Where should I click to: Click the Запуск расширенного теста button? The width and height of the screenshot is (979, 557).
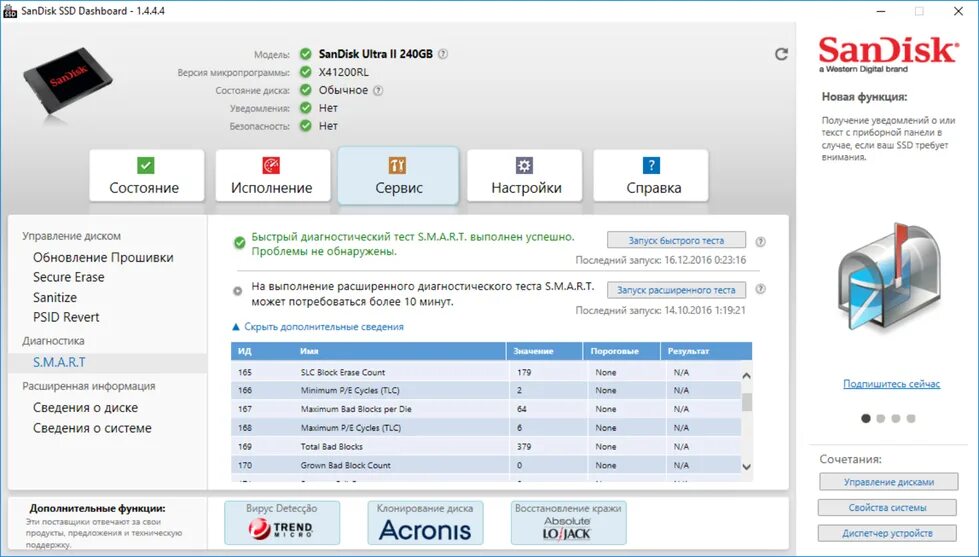pyautogui.click(x=676, y=290)
